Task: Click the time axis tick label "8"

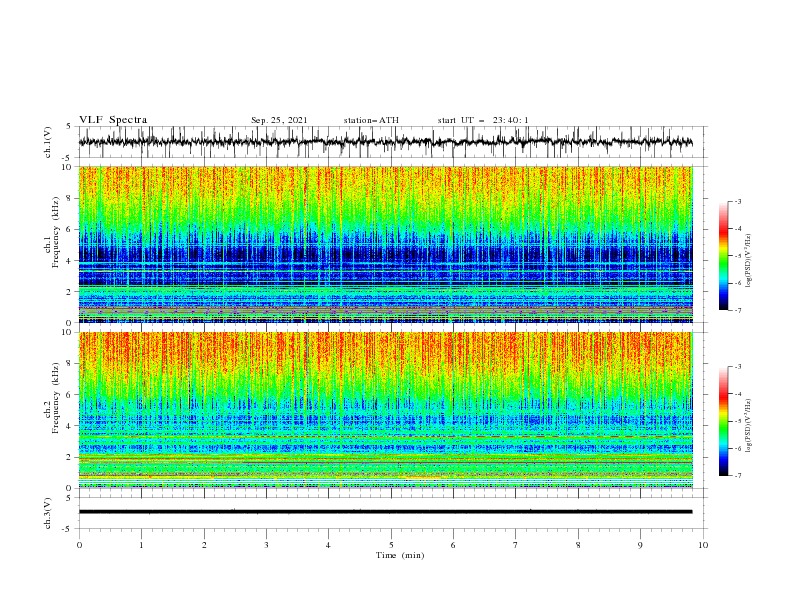Action: (578, 545)
